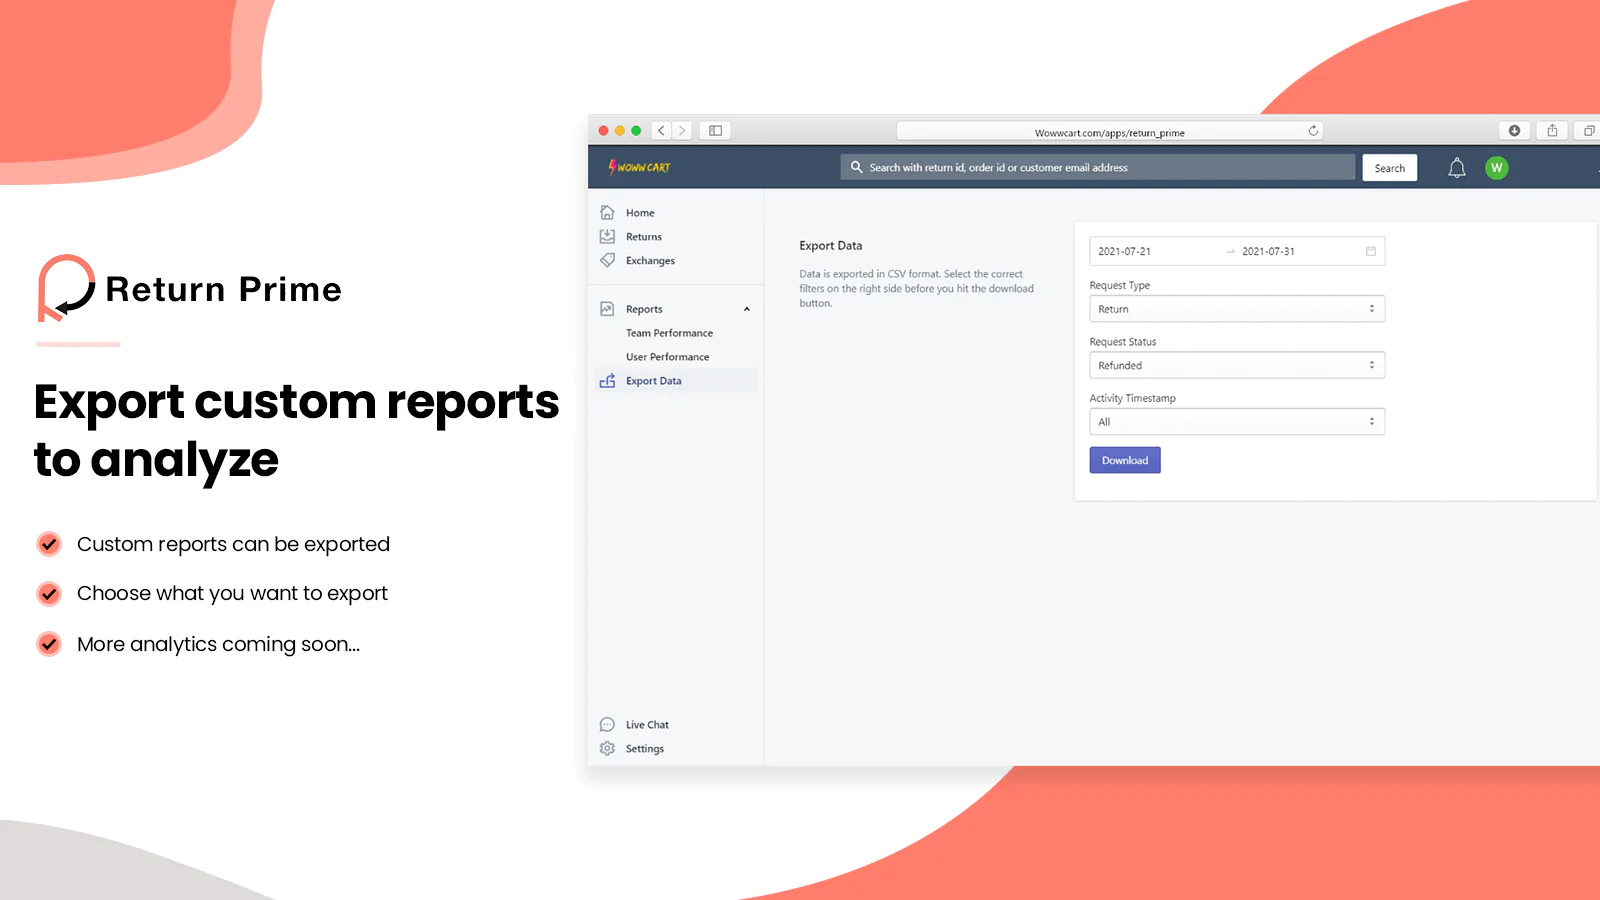The width and height of the screenshot is (1600, 900).
Task: Open the Request Status dropdown
Action: [1236, 366]
